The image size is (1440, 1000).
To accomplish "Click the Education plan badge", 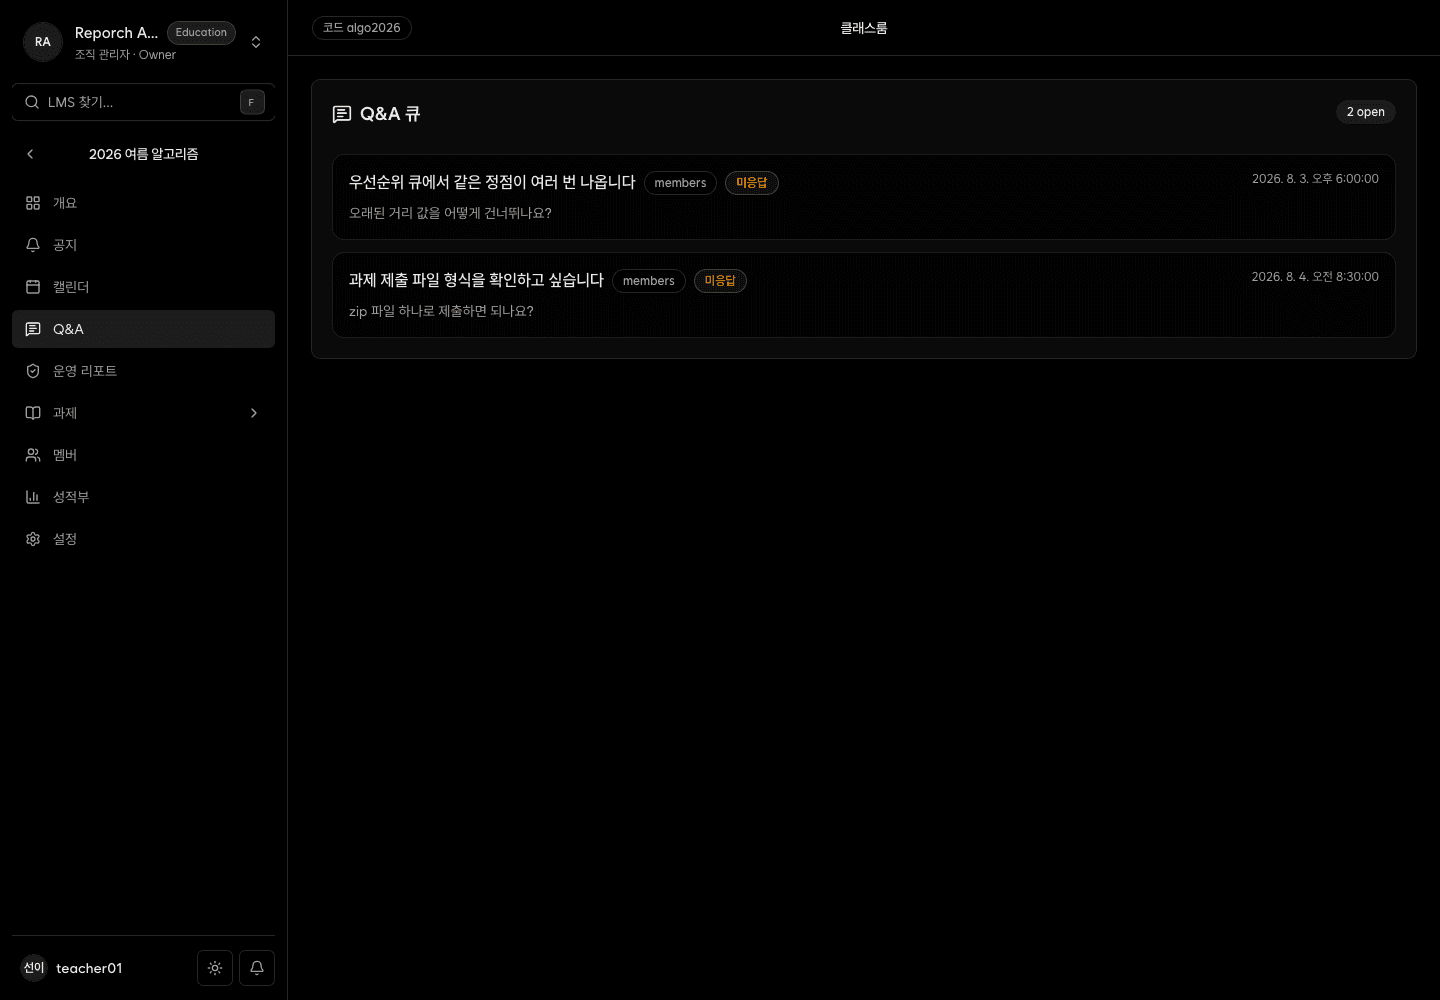I will [x=201, y=33].
